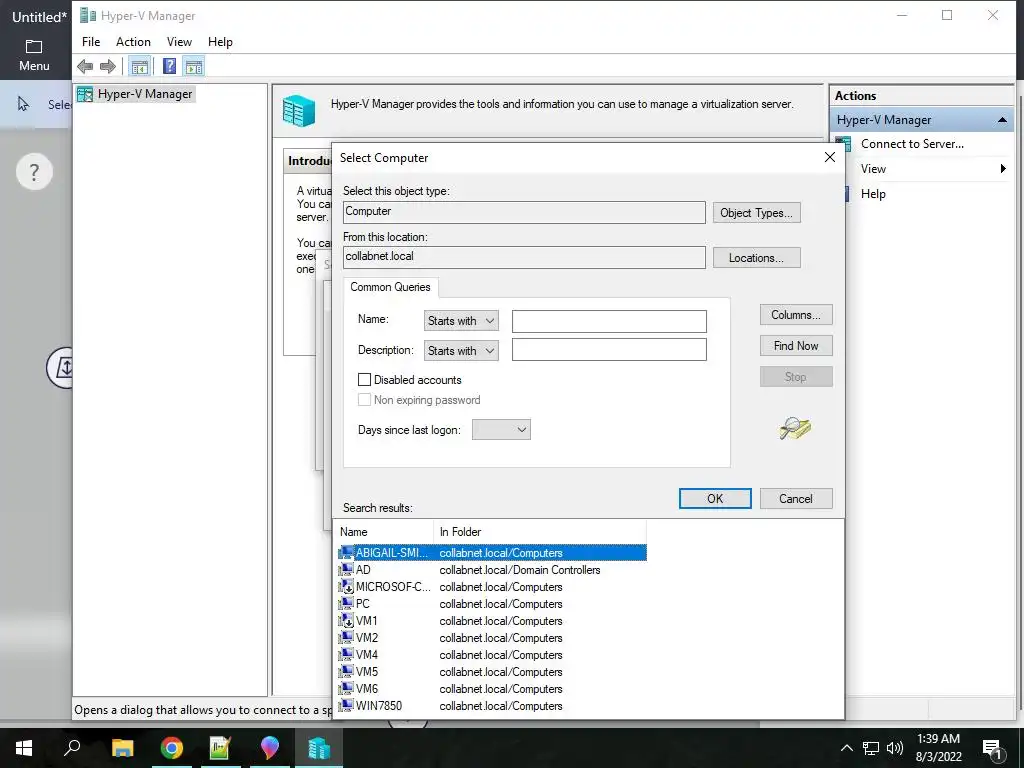The image size is (1024, 768).
Task: Toggle the console tree toolbar icon
Action: pyautogui.click(x=139, y=66)
